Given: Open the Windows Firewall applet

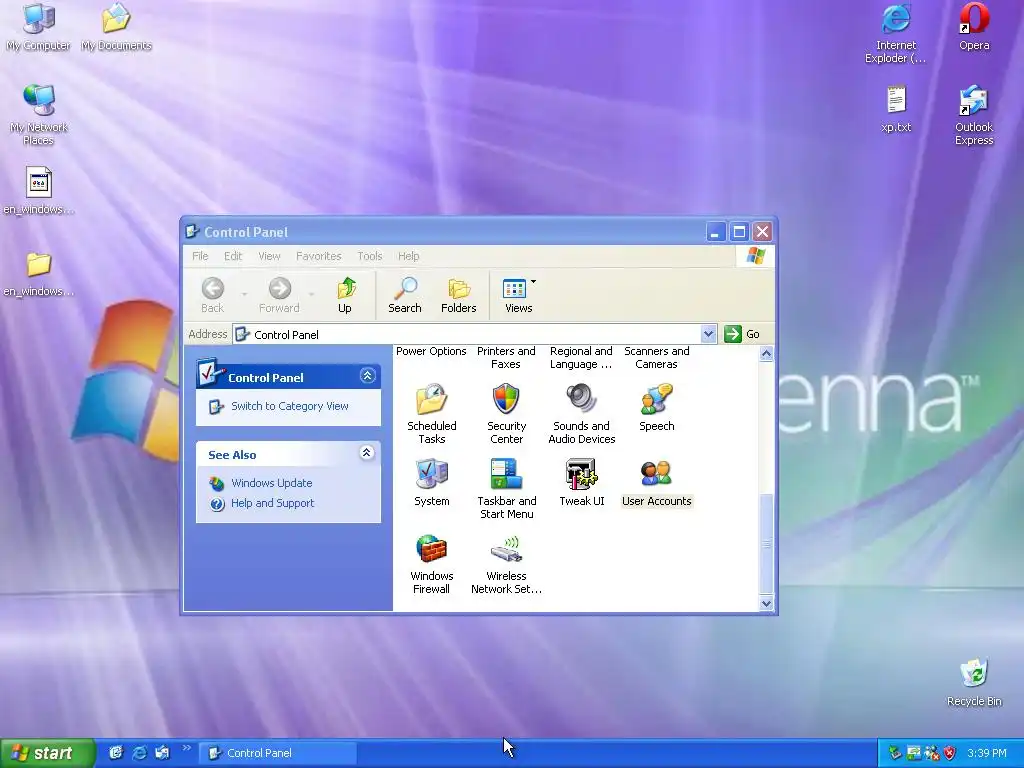Looking at the screenshot, I should pyautogui.click(x=432, y=564).
